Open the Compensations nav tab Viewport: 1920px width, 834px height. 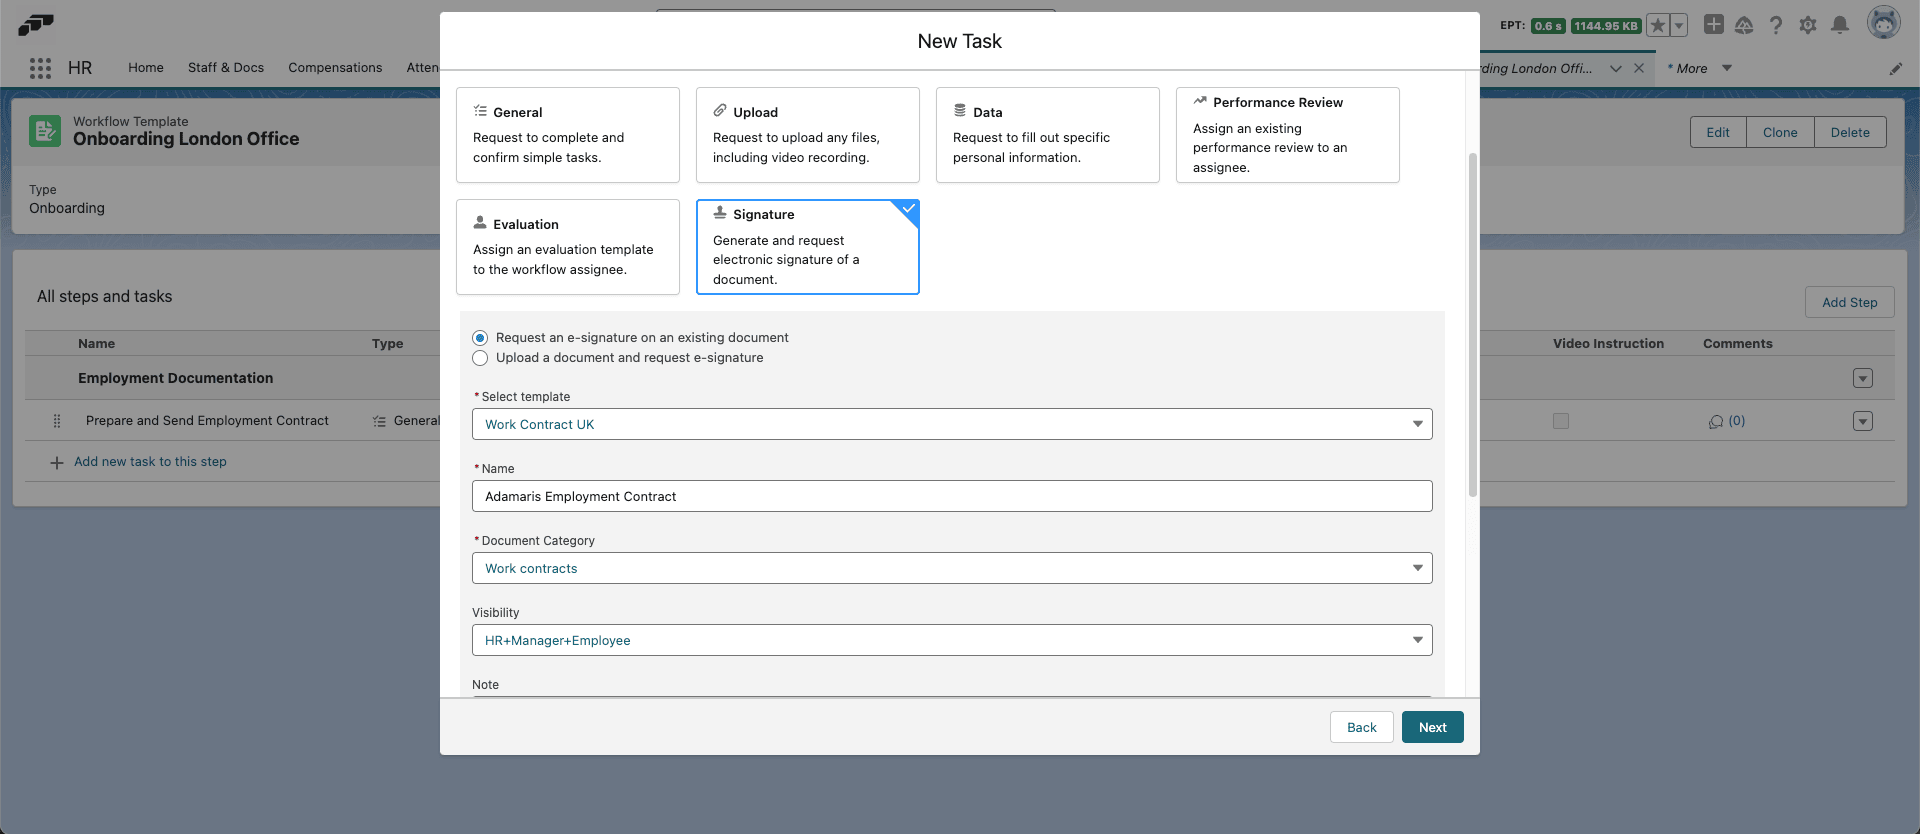[x=335, y=68]
